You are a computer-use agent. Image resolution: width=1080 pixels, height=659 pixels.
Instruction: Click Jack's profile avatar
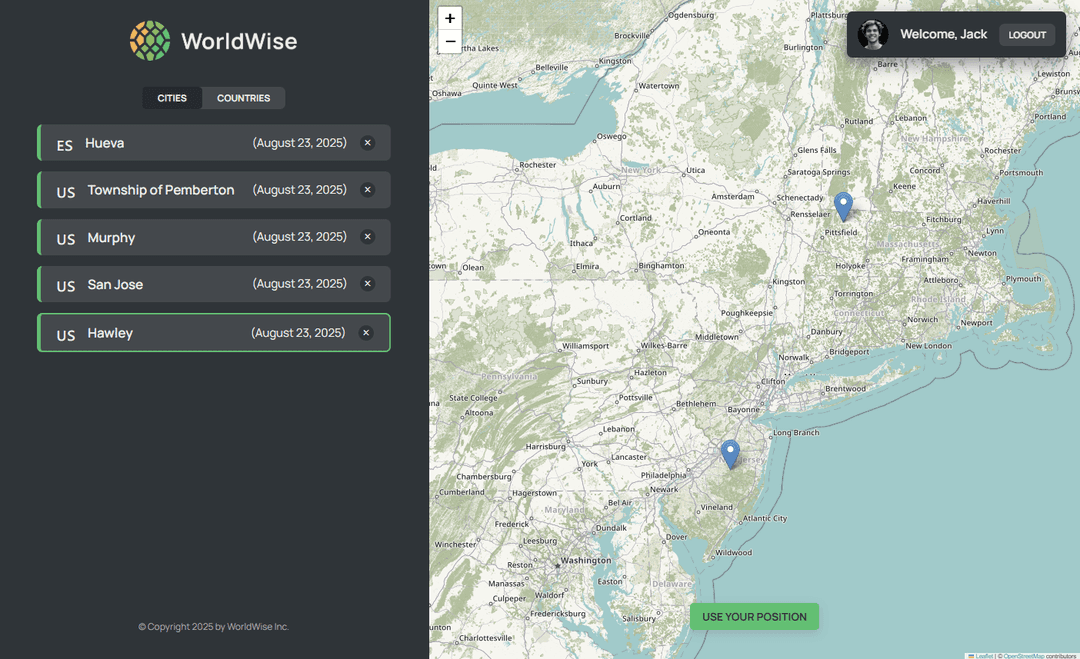pyautogui.click(x=873, y=34)
